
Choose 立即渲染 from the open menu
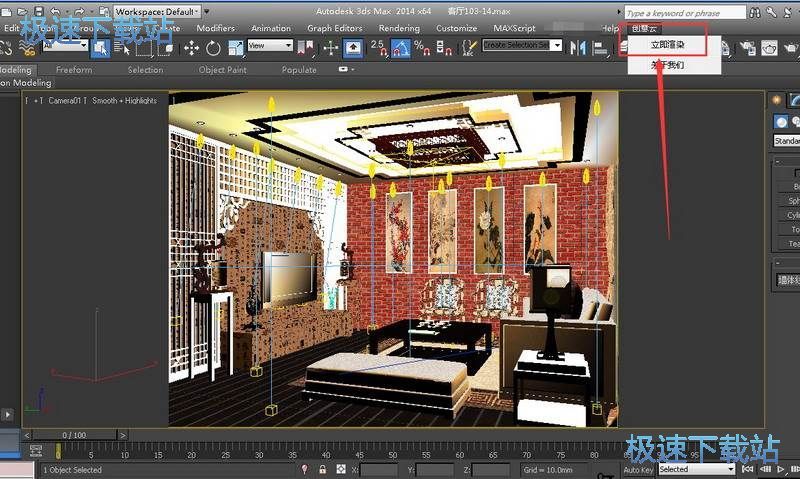[668, 45]
